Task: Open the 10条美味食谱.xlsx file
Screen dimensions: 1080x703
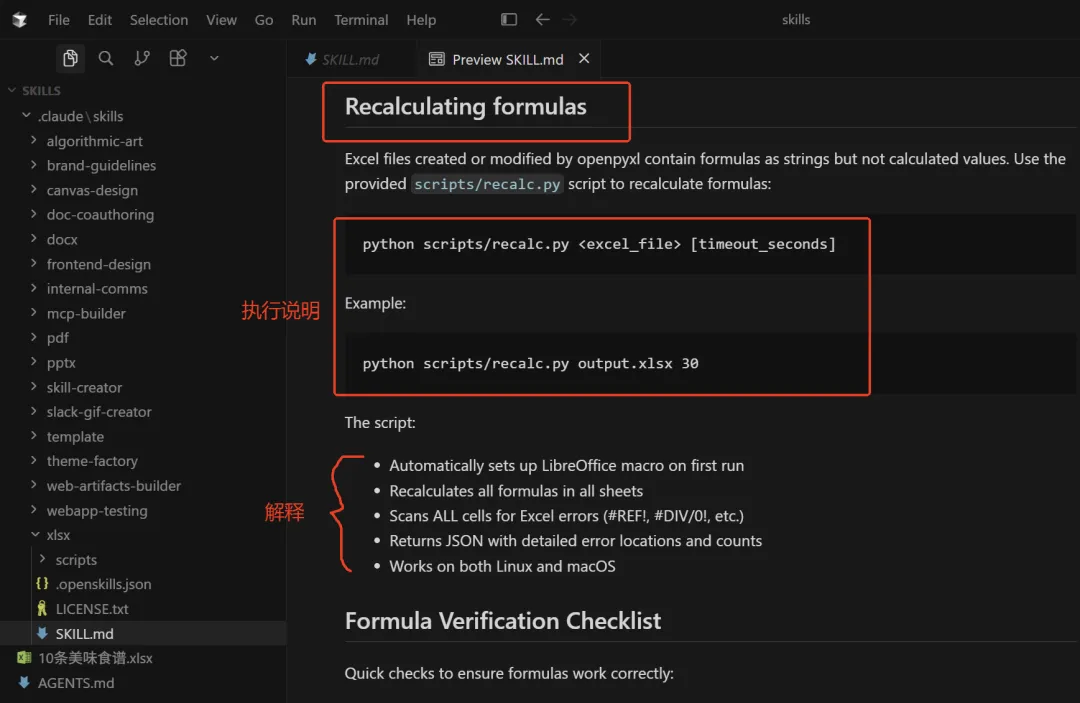Action: (x=95, y=658)
